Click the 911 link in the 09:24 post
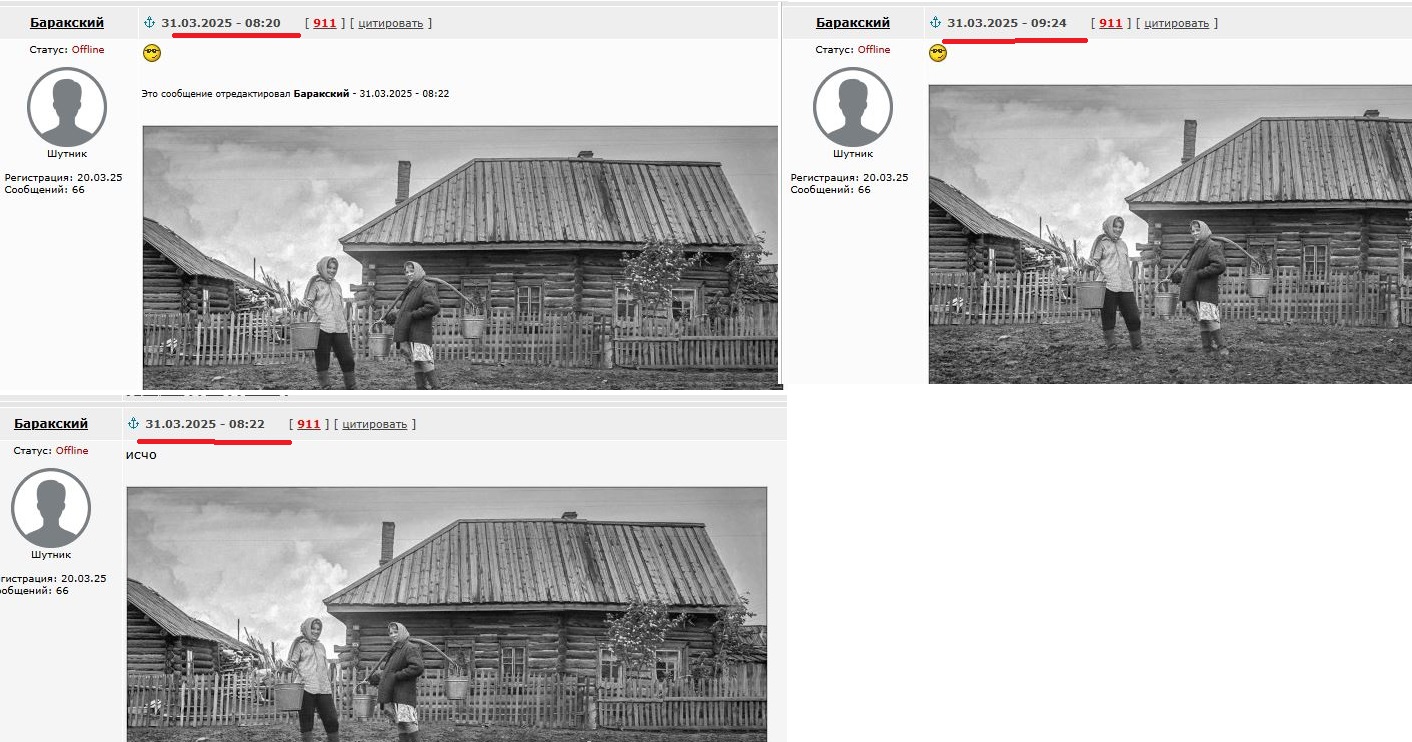Viewport: 1412px width, 742px height. pyautogui.click(x=1110, y=23)
